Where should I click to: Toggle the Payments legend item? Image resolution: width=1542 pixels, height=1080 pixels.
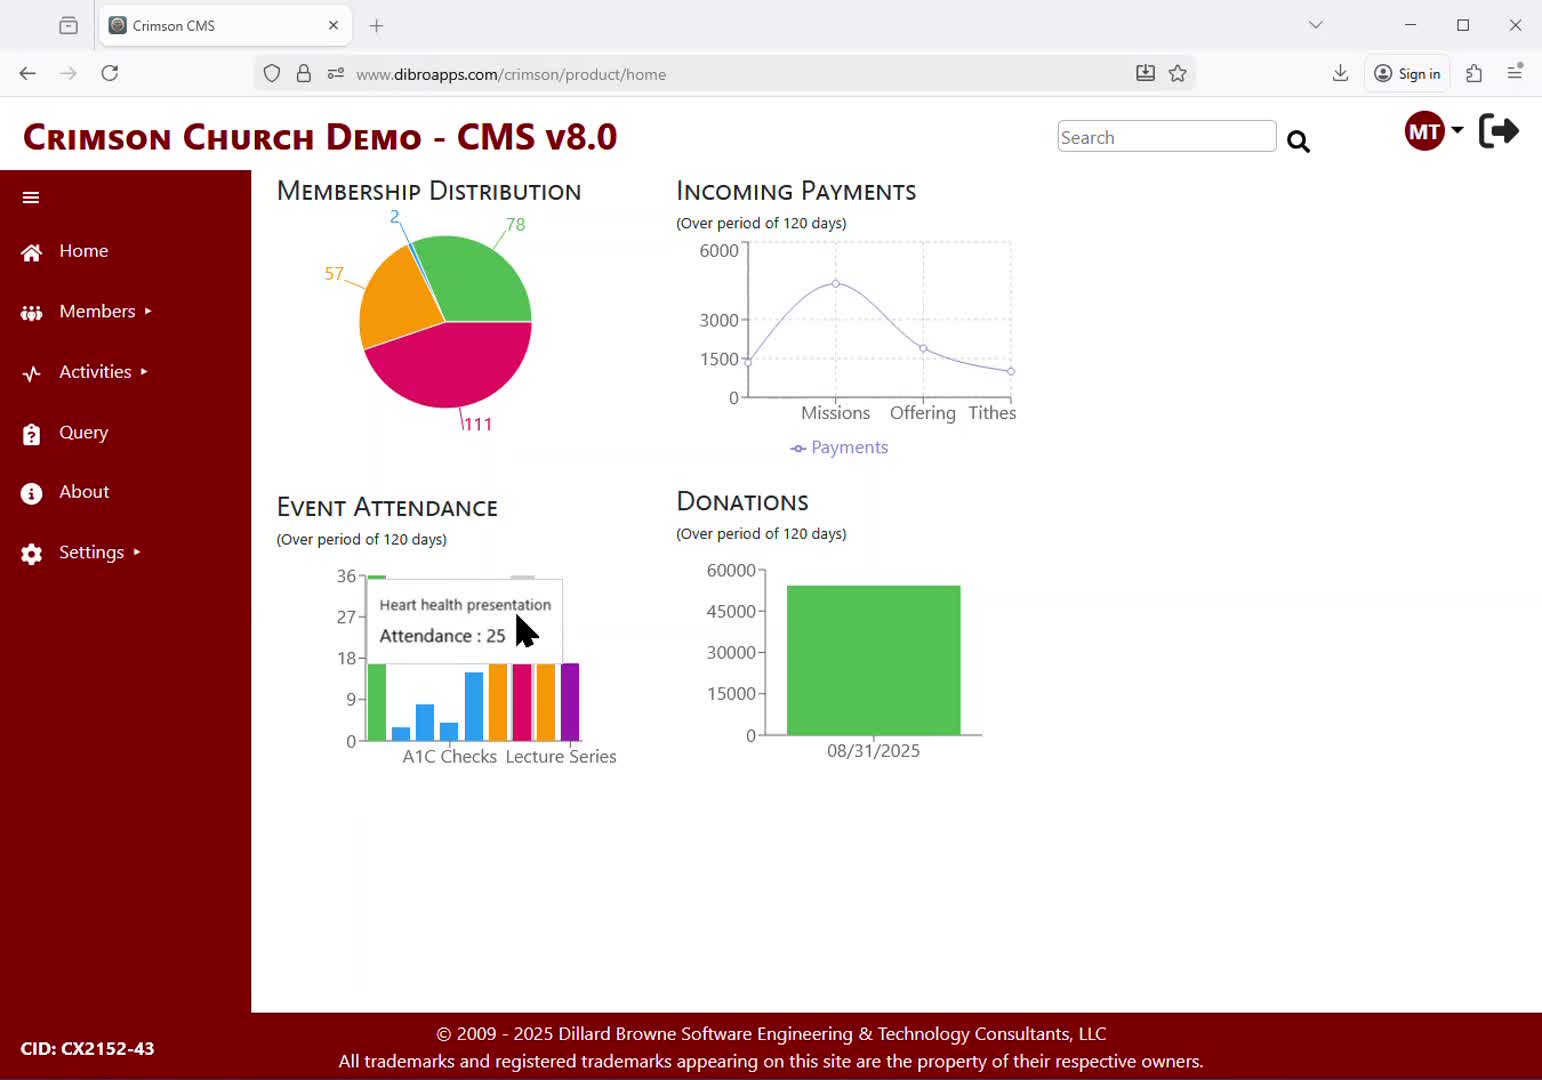click(x=839, y=448)
